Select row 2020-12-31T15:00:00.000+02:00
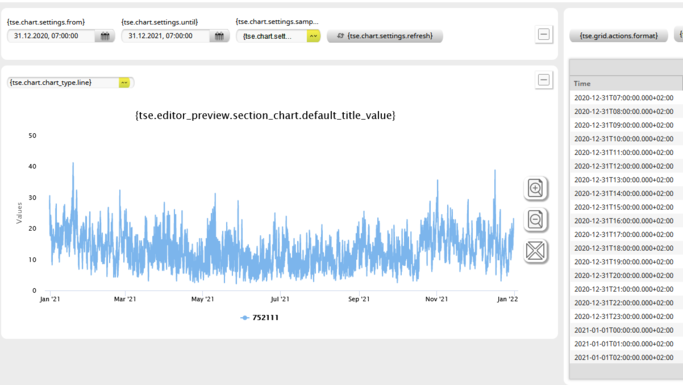 click(626, 207)
